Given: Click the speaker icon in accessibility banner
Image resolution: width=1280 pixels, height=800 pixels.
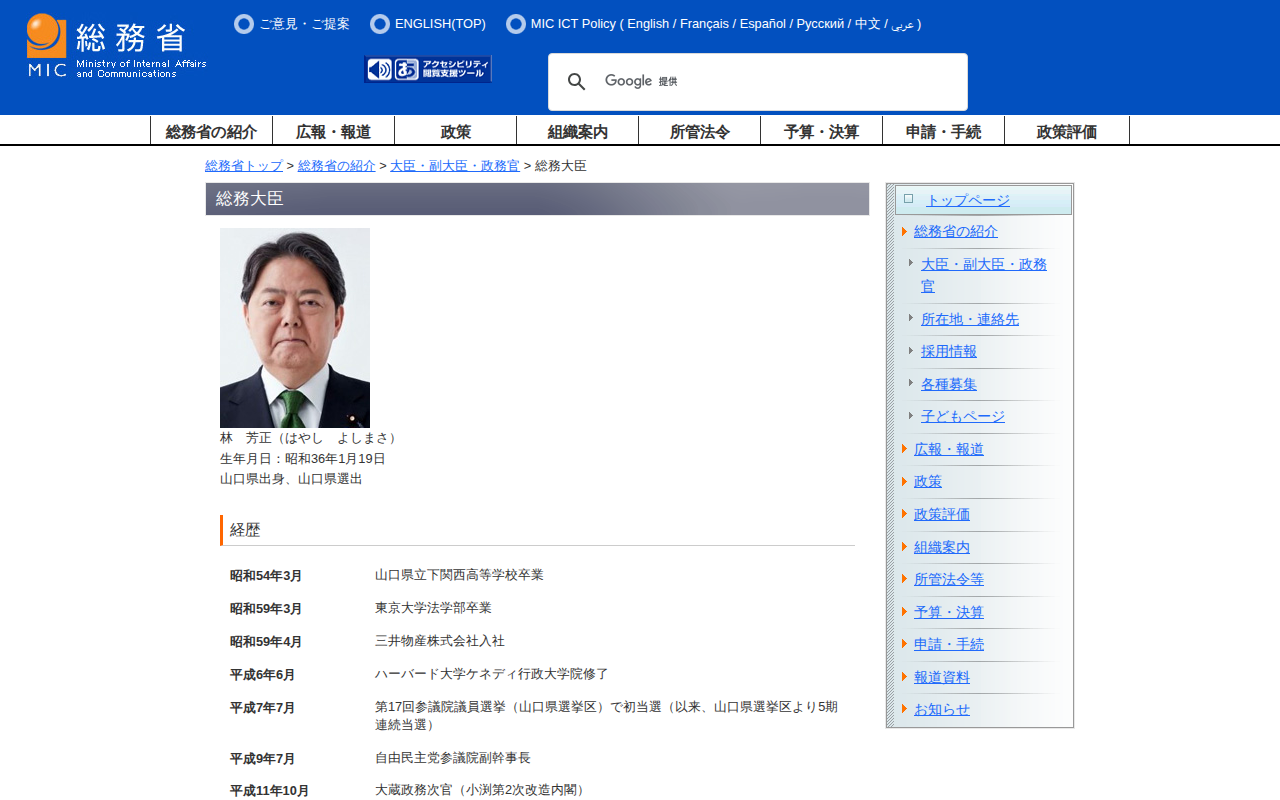Looking at the screenshot, I should (379, 69).
